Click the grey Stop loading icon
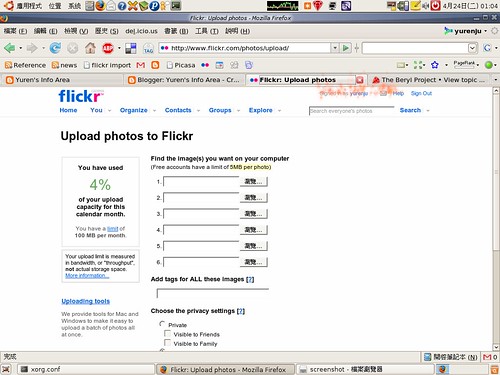 [72, 48]
